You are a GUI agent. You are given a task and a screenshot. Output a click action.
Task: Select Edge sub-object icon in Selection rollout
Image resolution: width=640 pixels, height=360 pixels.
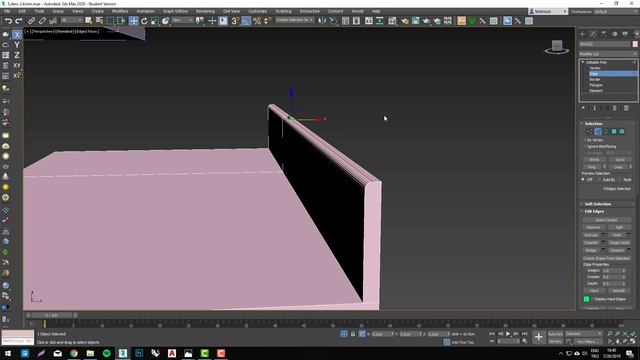598,131
